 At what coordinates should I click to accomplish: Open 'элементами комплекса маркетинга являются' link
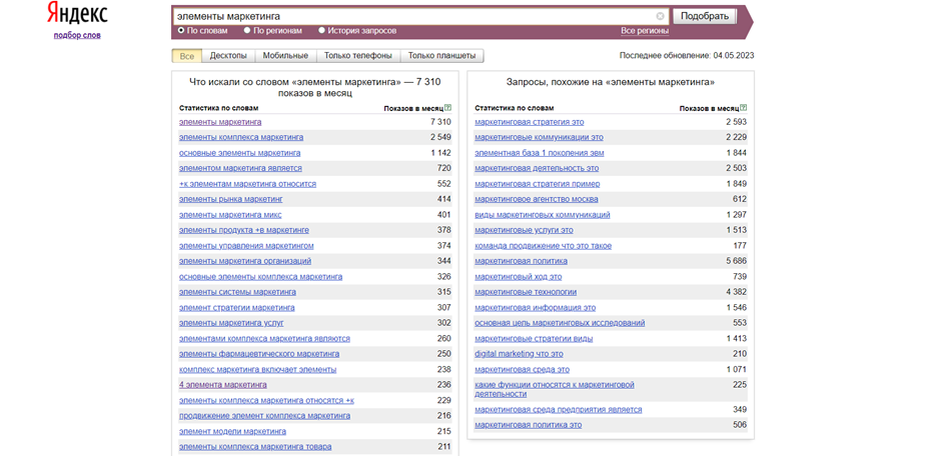tap(265, 339)
